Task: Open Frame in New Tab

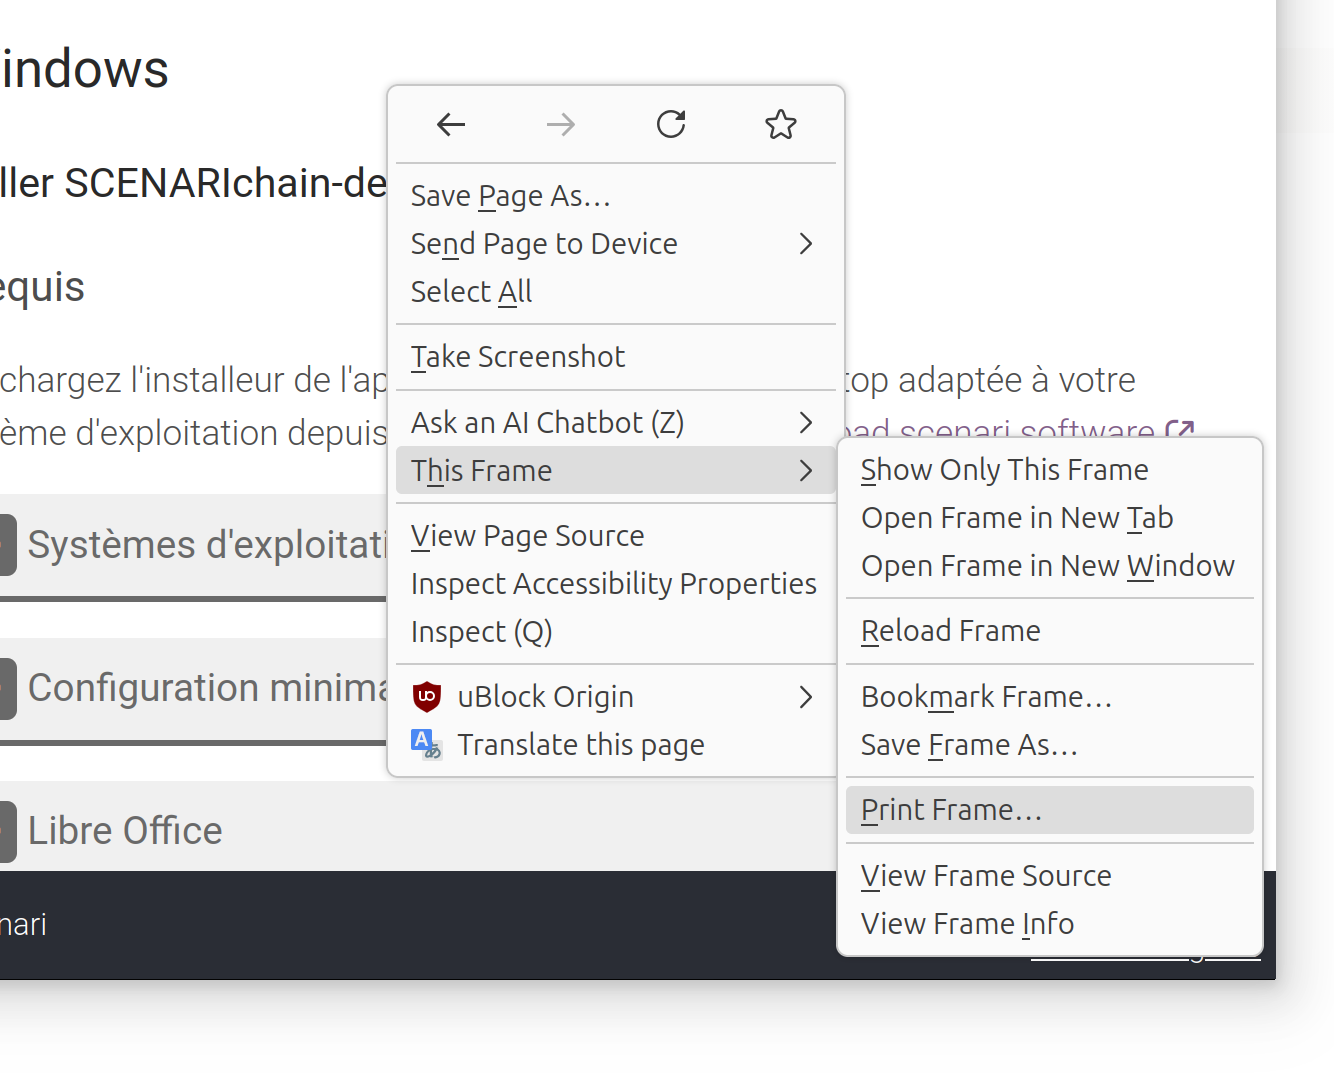Action: point(1017,518)
